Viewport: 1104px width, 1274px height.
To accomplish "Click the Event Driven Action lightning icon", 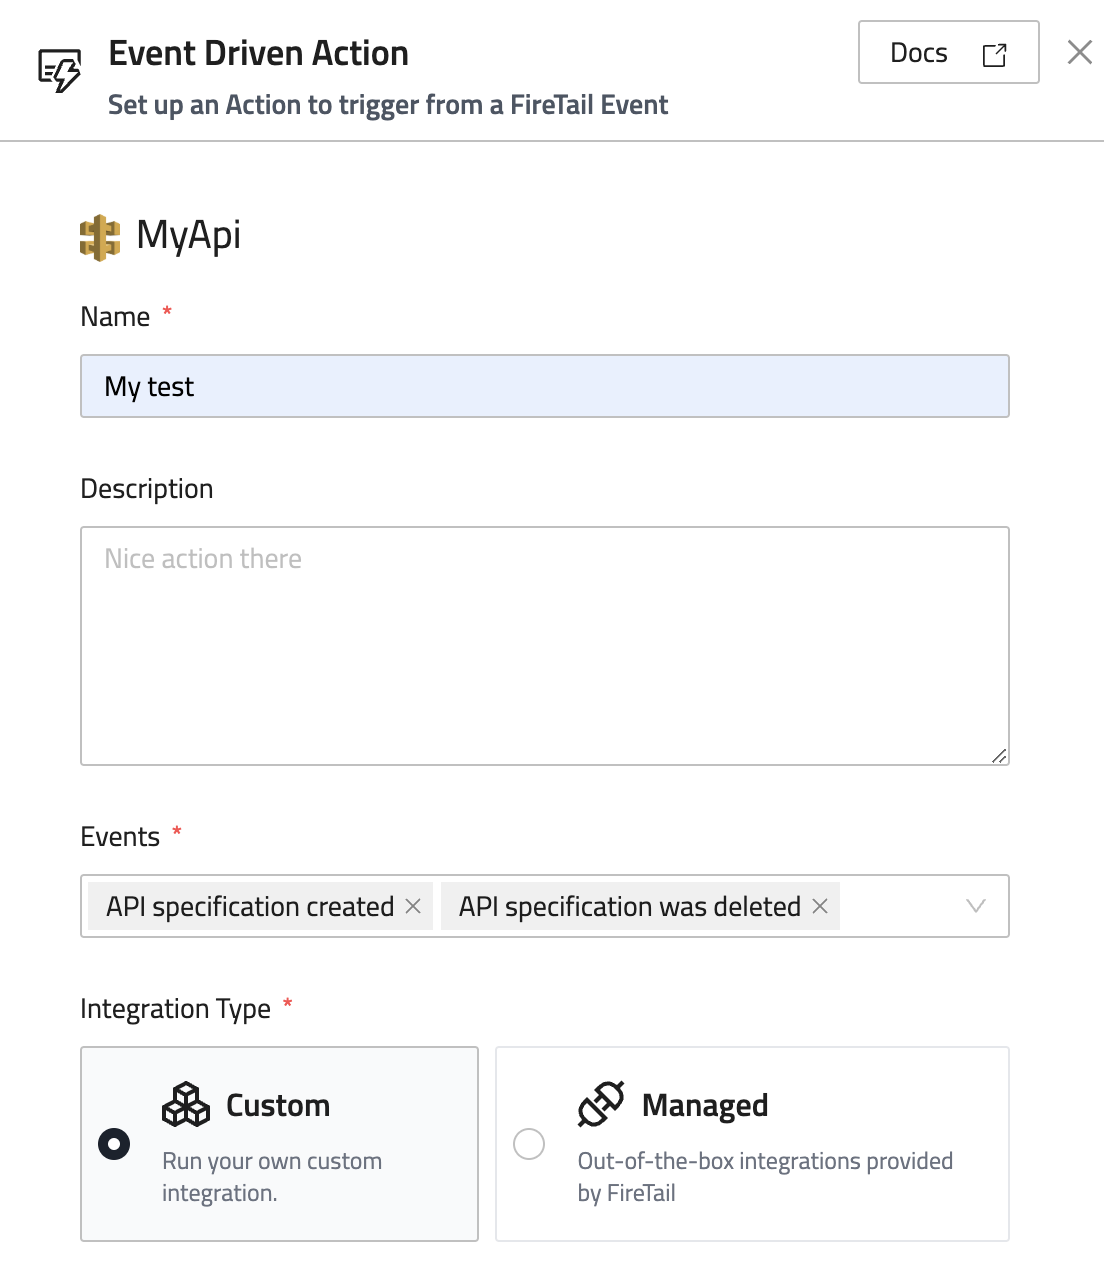I will (60, 71).
